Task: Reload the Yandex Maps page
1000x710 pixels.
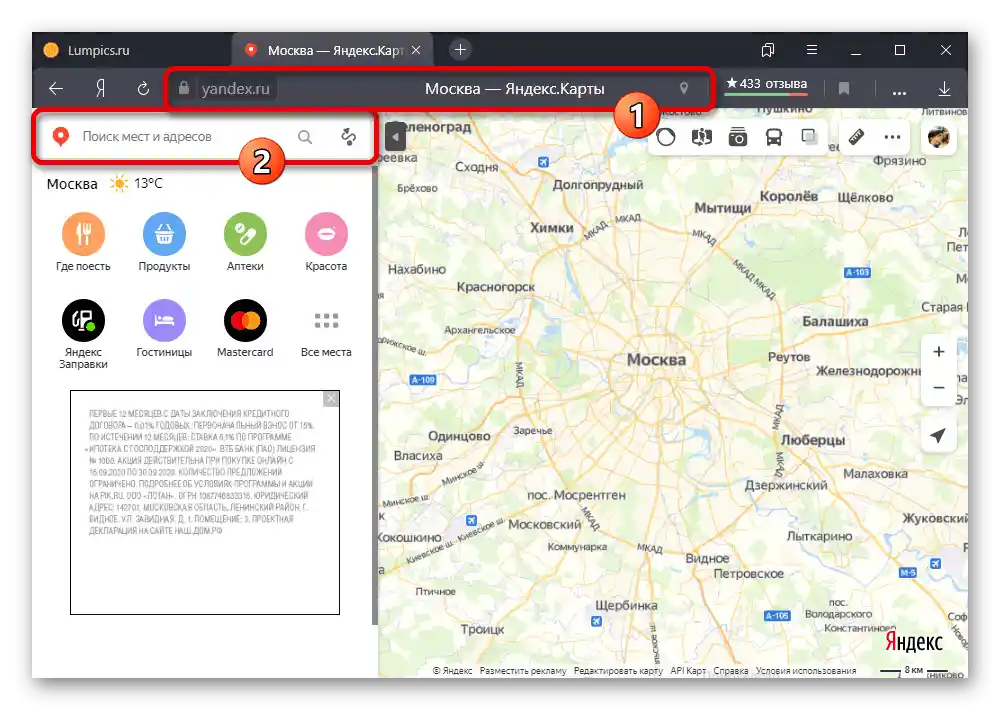Action: pyautogui.click(x=143, y=89)
